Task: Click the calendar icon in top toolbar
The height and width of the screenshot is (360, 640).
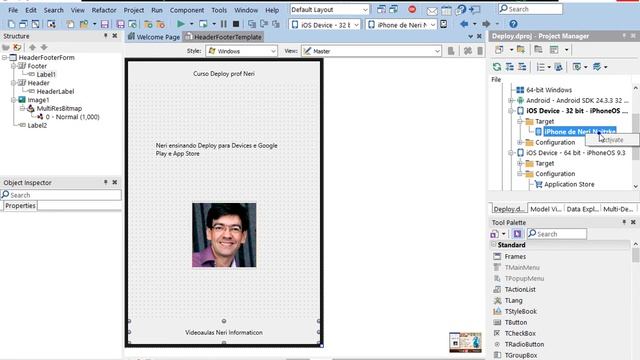Action: coord(446,10)
